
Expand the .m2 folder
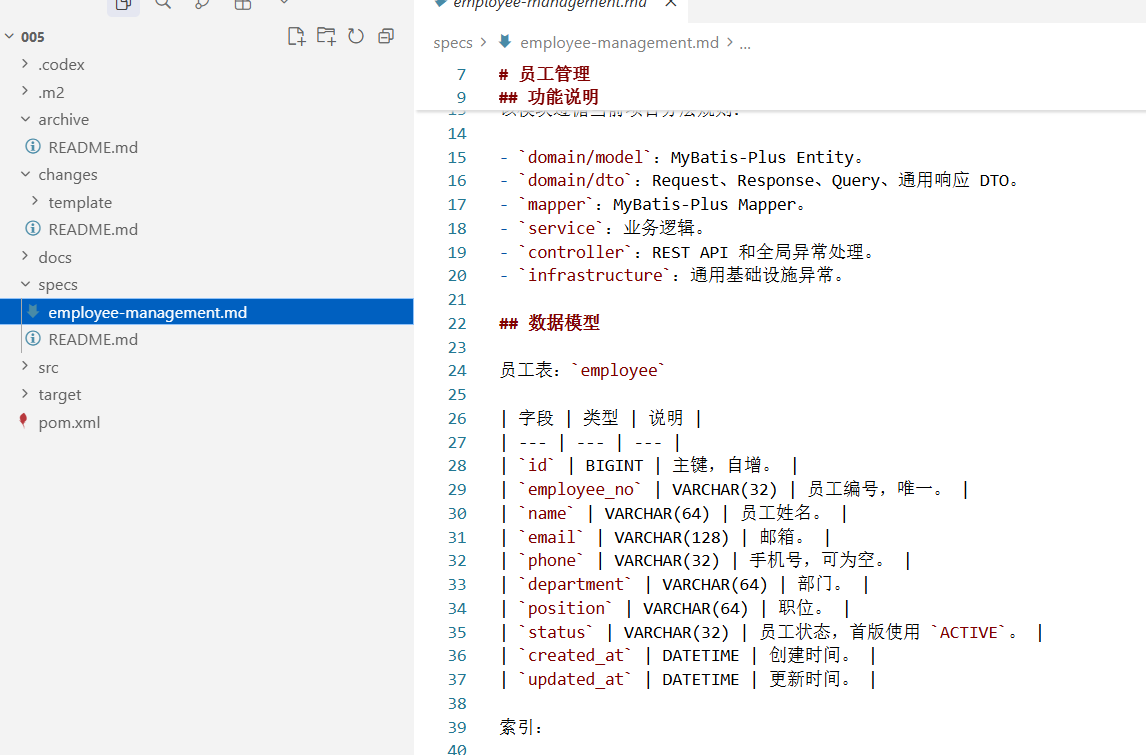25,91
